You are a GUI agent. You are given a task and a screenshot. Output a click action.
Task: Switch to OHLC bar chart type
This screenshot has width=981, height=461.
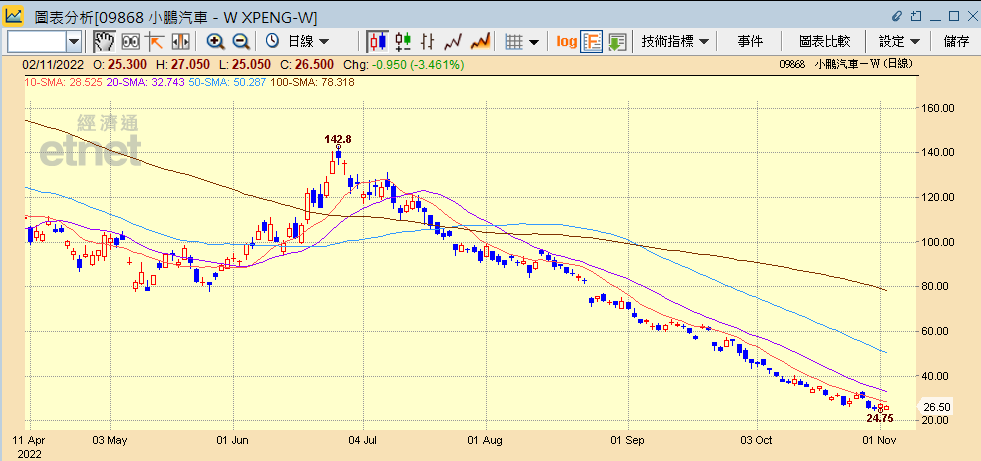tap(428, 42)
